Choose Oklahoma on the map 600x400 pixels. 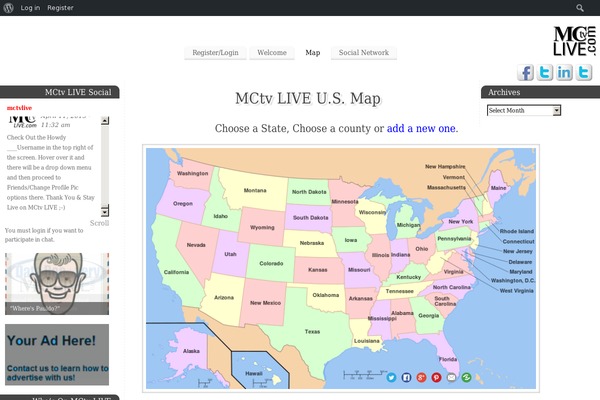(326, 295)
